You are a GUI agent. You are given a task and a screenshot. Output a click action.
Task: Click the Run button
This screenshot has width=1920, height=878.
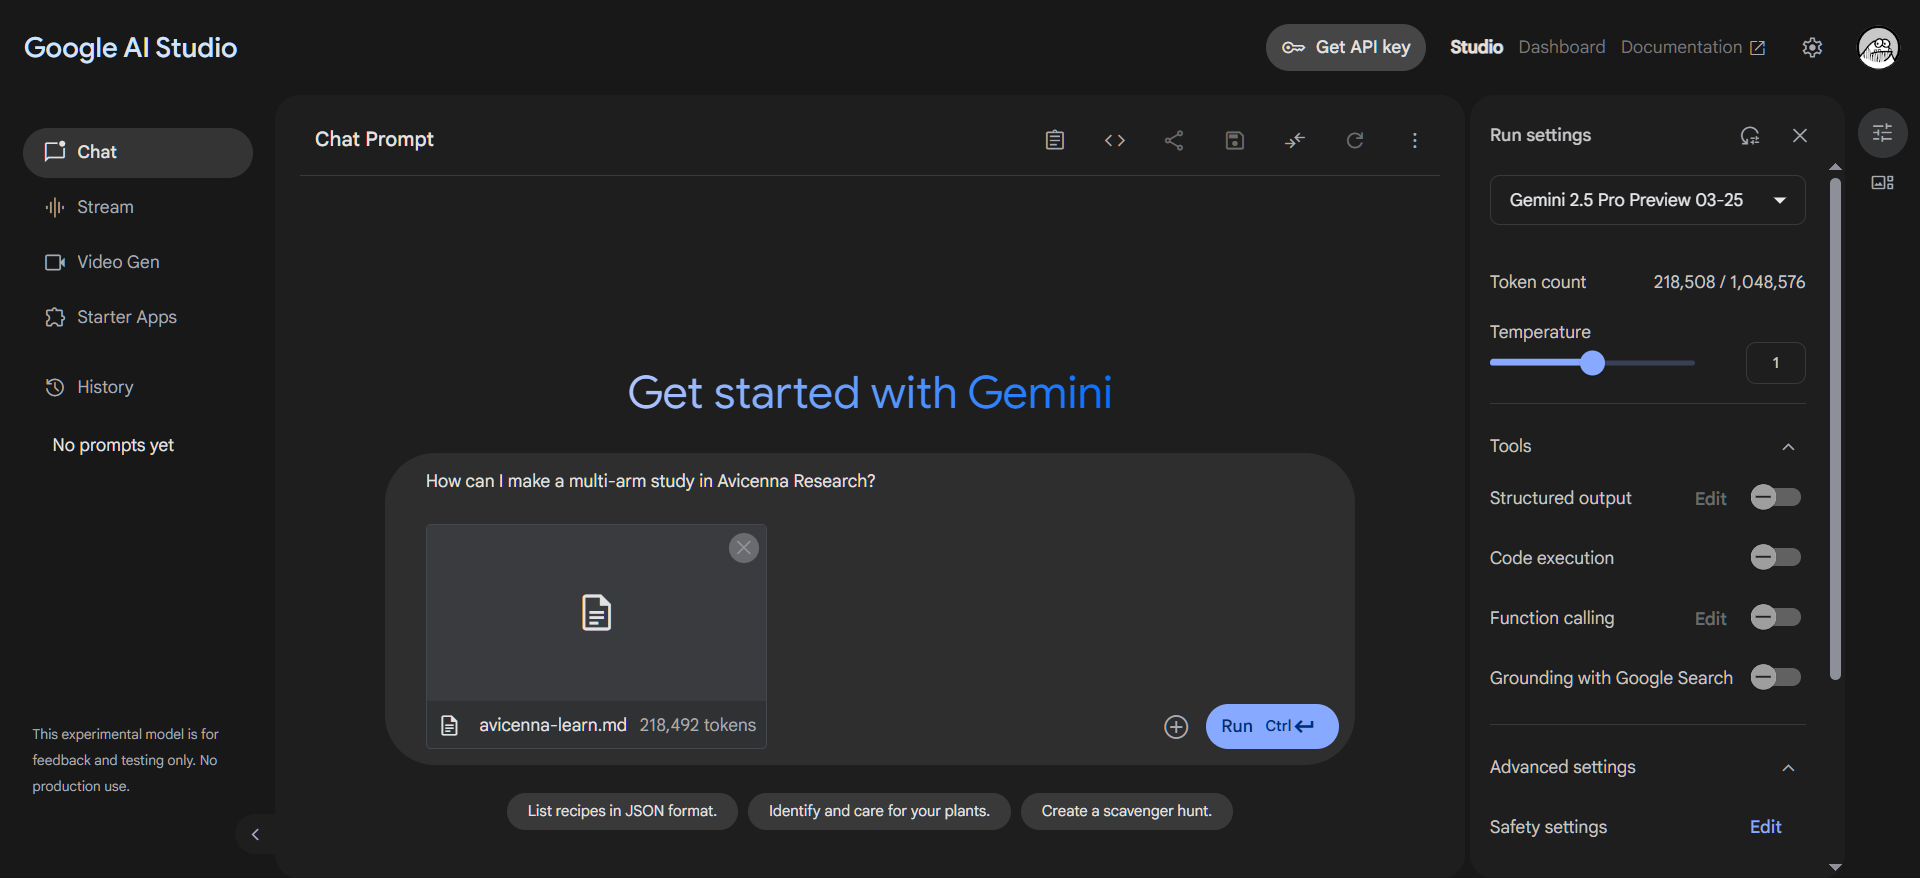pyautogui.click(x=1272, y=727)
